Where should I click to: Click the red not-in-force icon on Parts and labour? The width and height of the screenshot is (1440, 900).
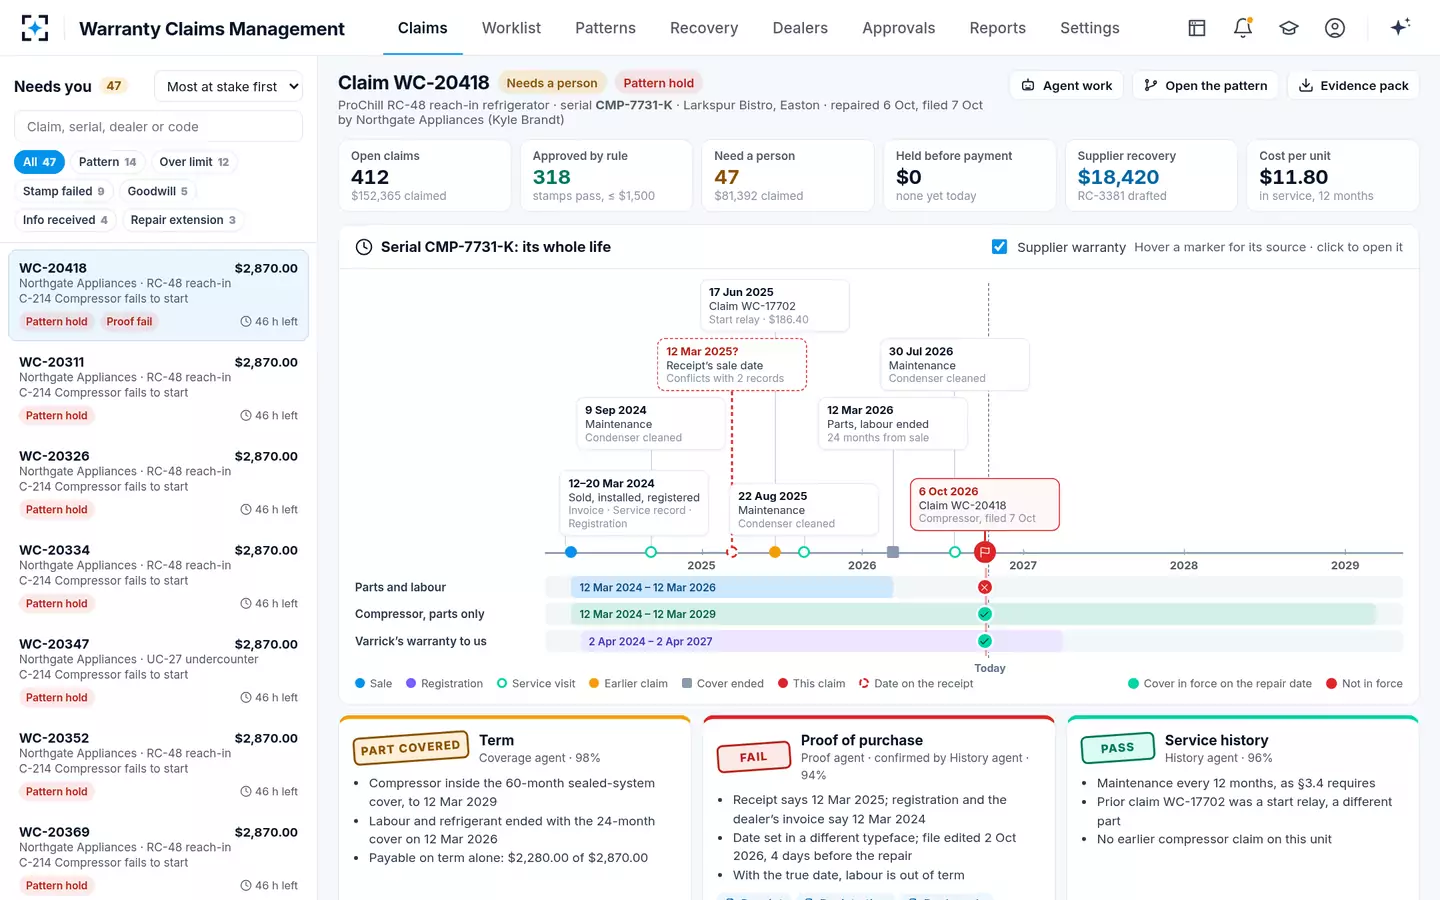985,588
